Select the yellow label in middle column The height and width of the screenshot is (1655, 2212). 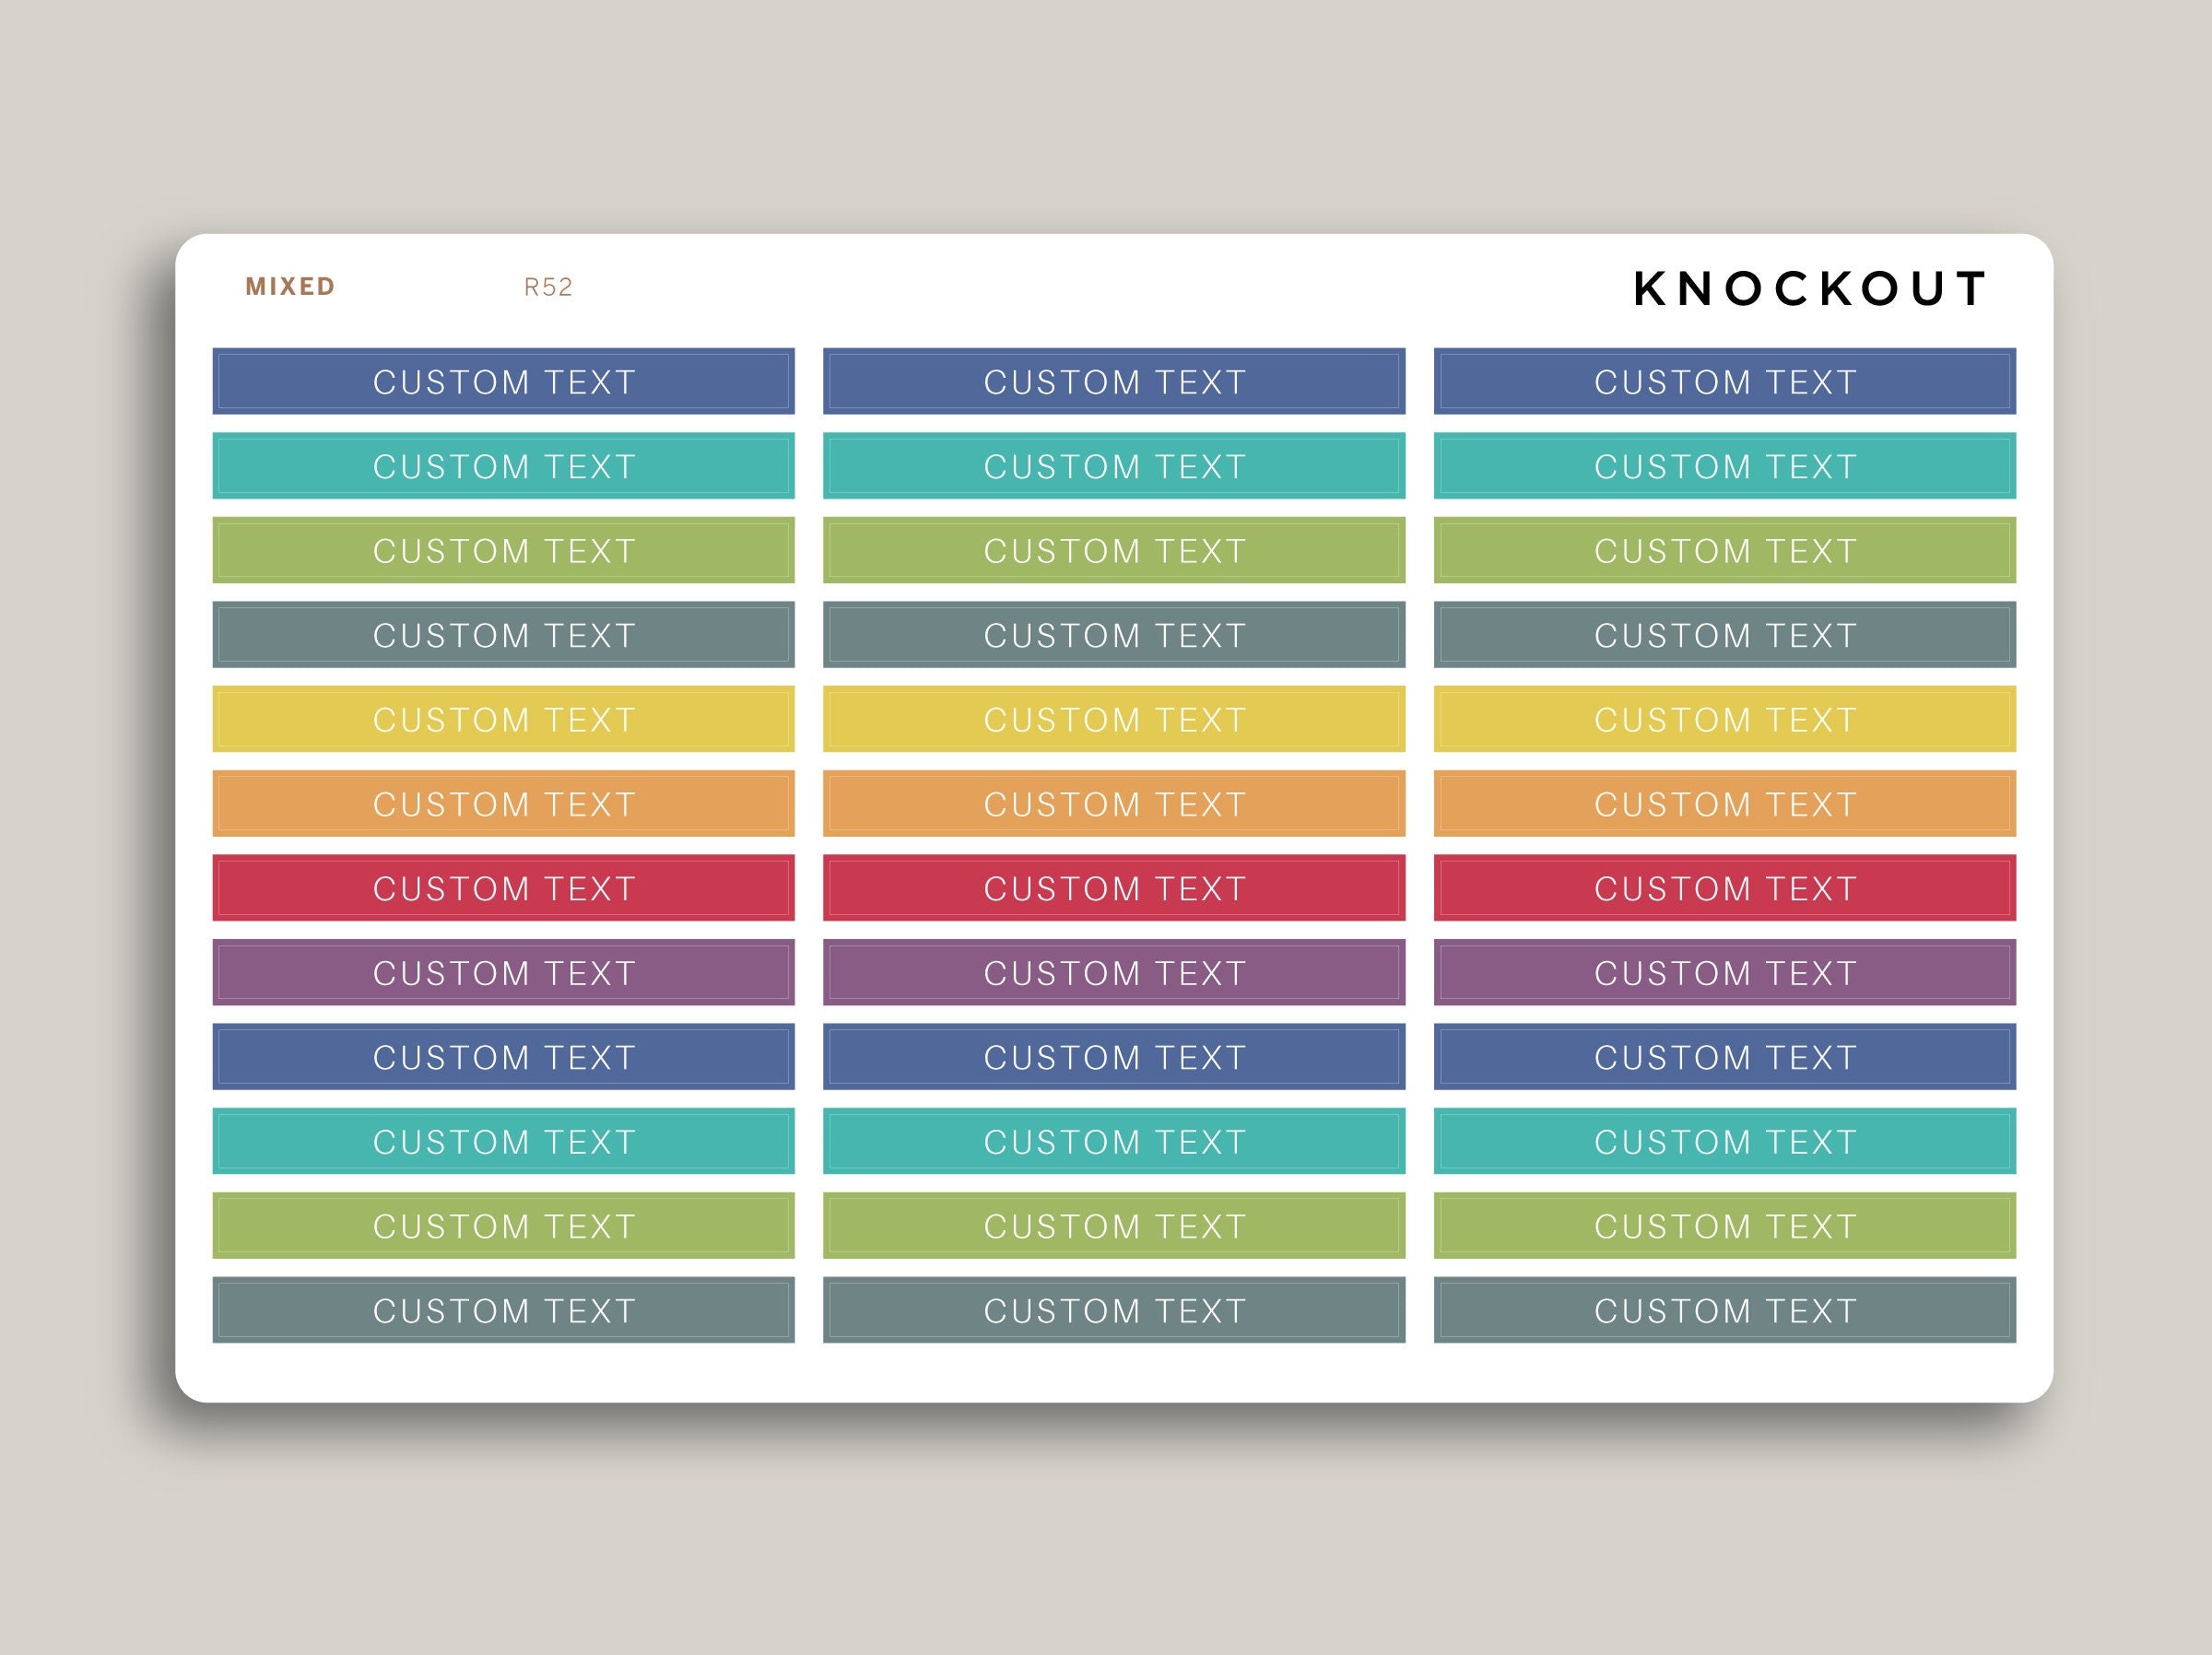[1114, 719]
